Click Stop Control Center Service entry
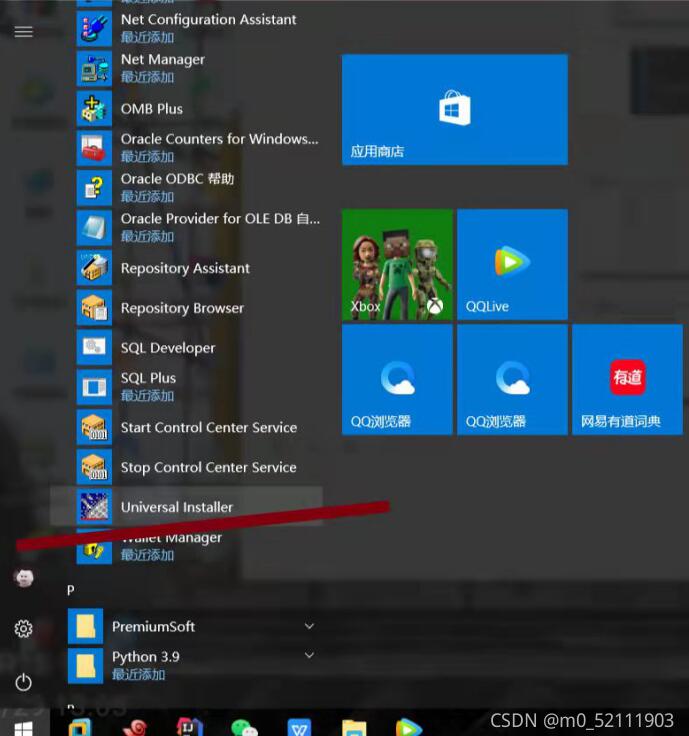 pos(208,467)
